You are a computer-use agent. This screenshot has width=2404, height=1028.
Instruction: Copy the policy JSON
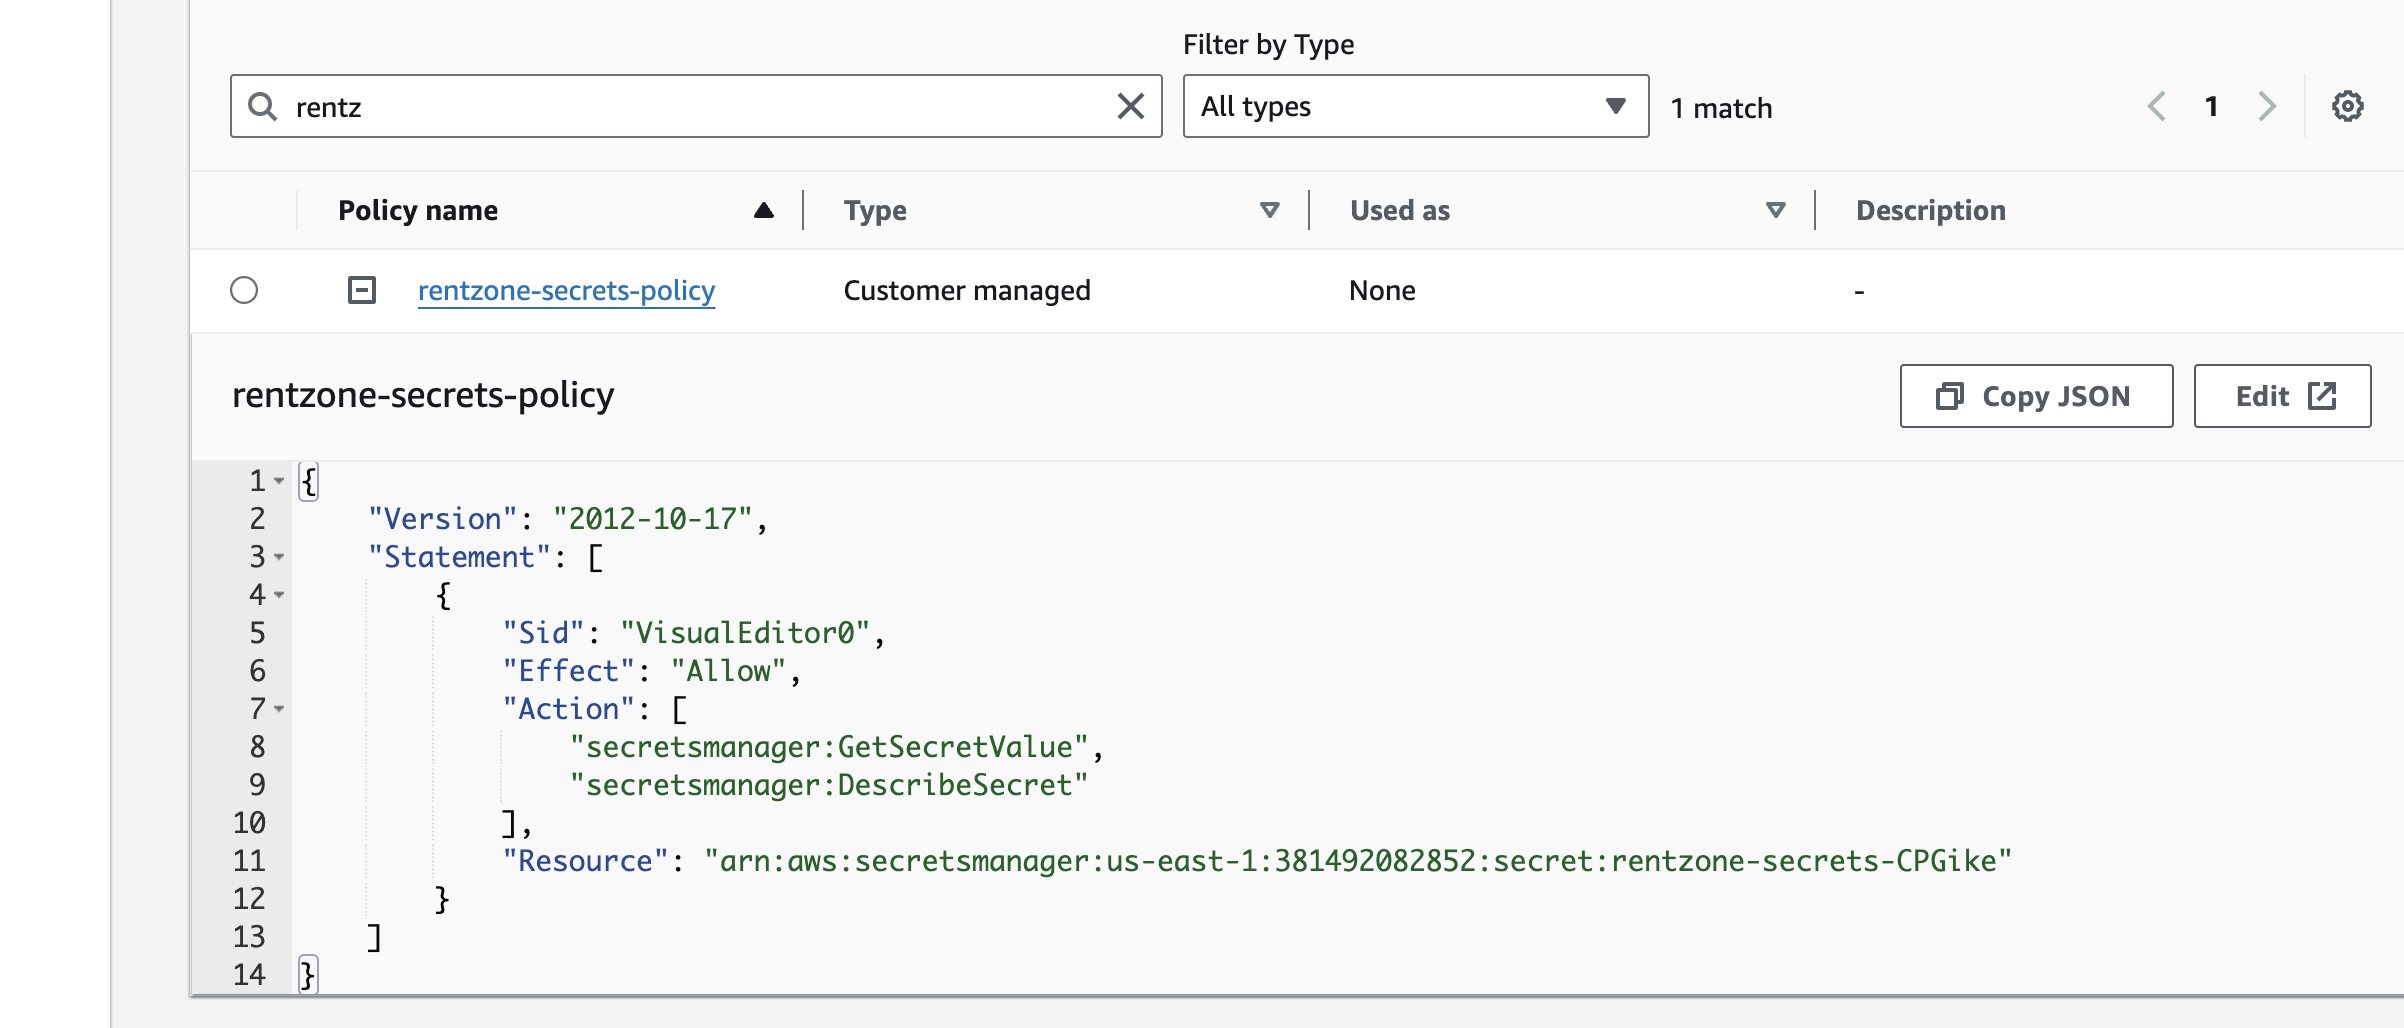point(2036,396)
